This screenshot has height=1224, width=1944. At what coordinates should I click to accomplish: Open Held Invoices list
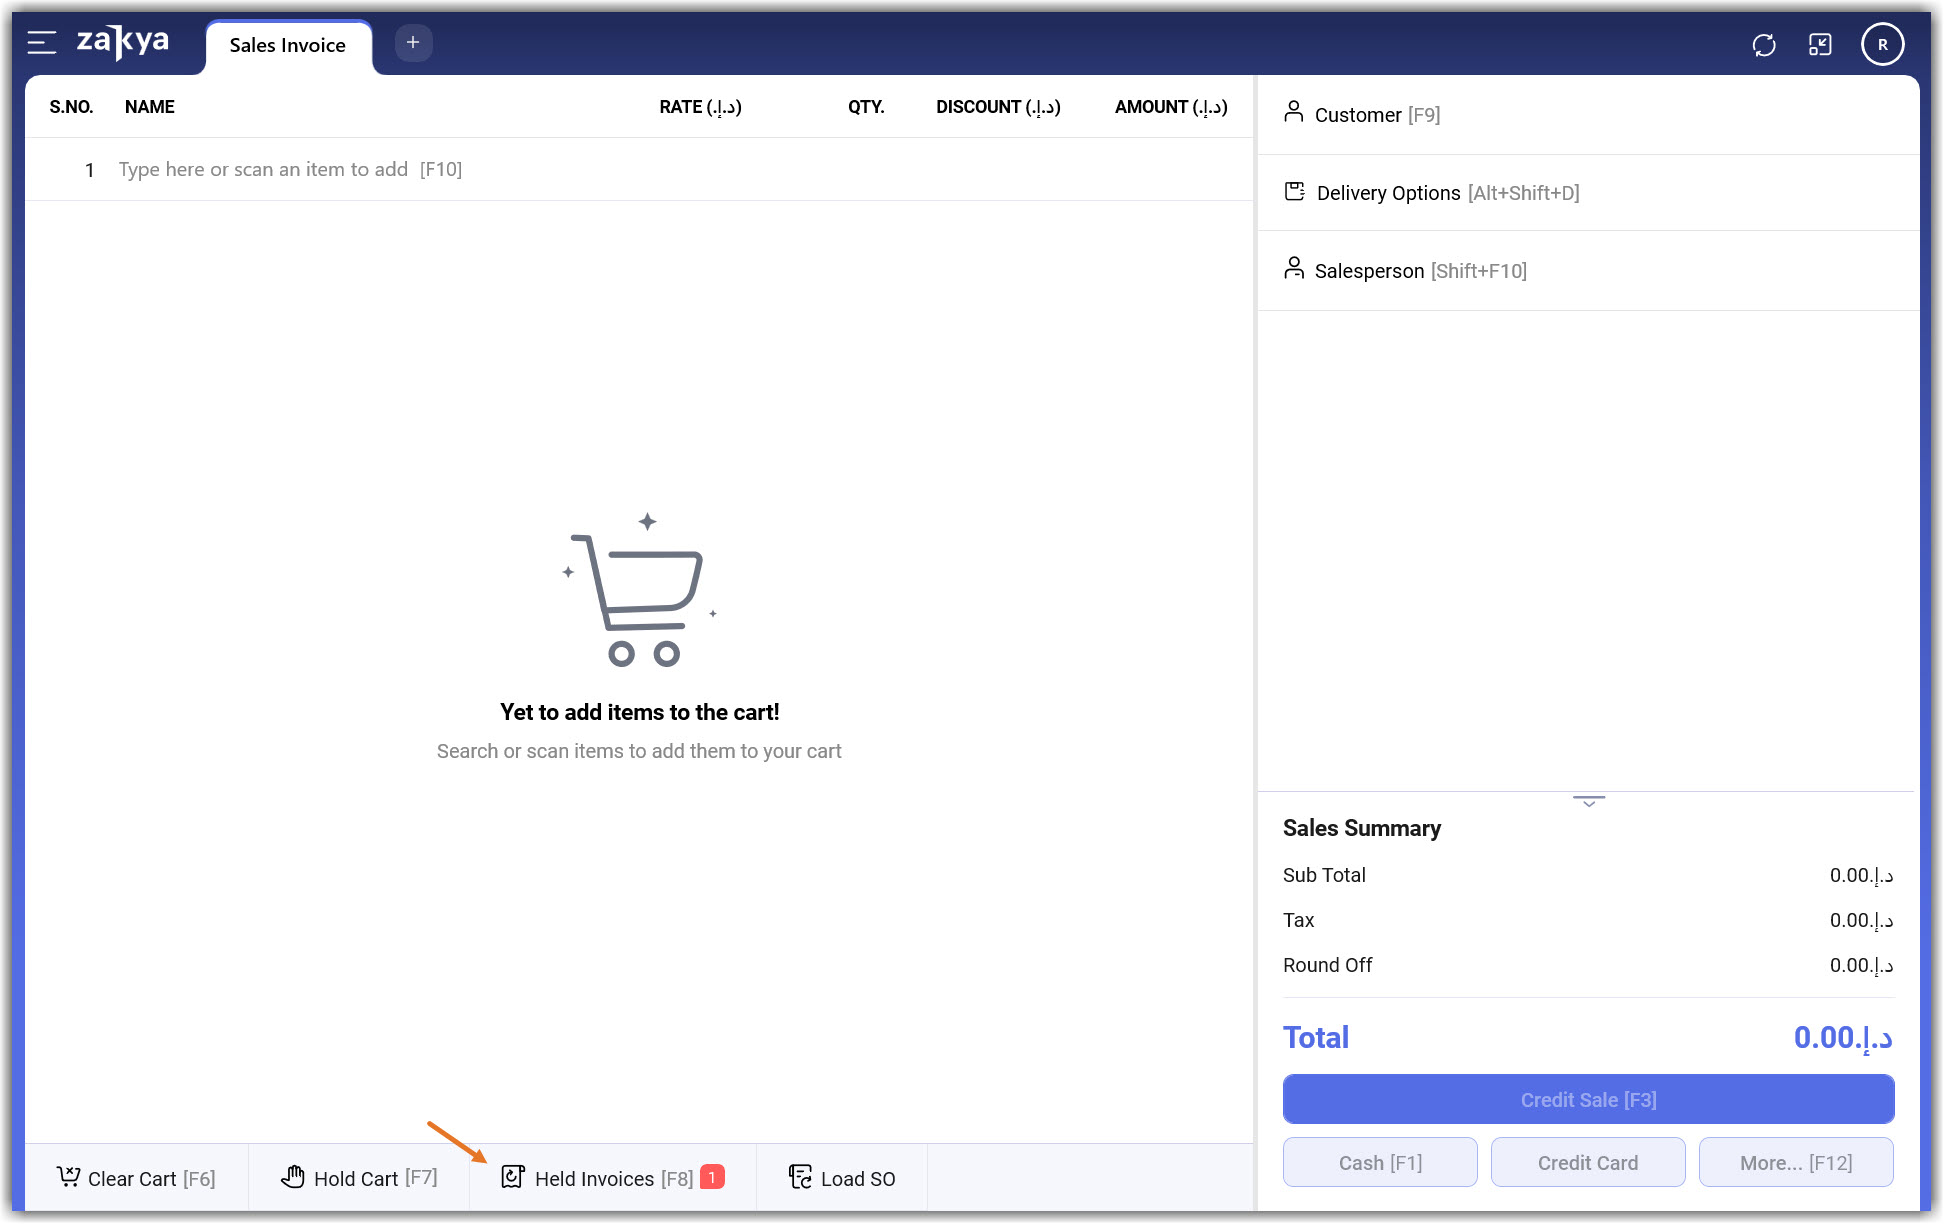pos(612,1178)
